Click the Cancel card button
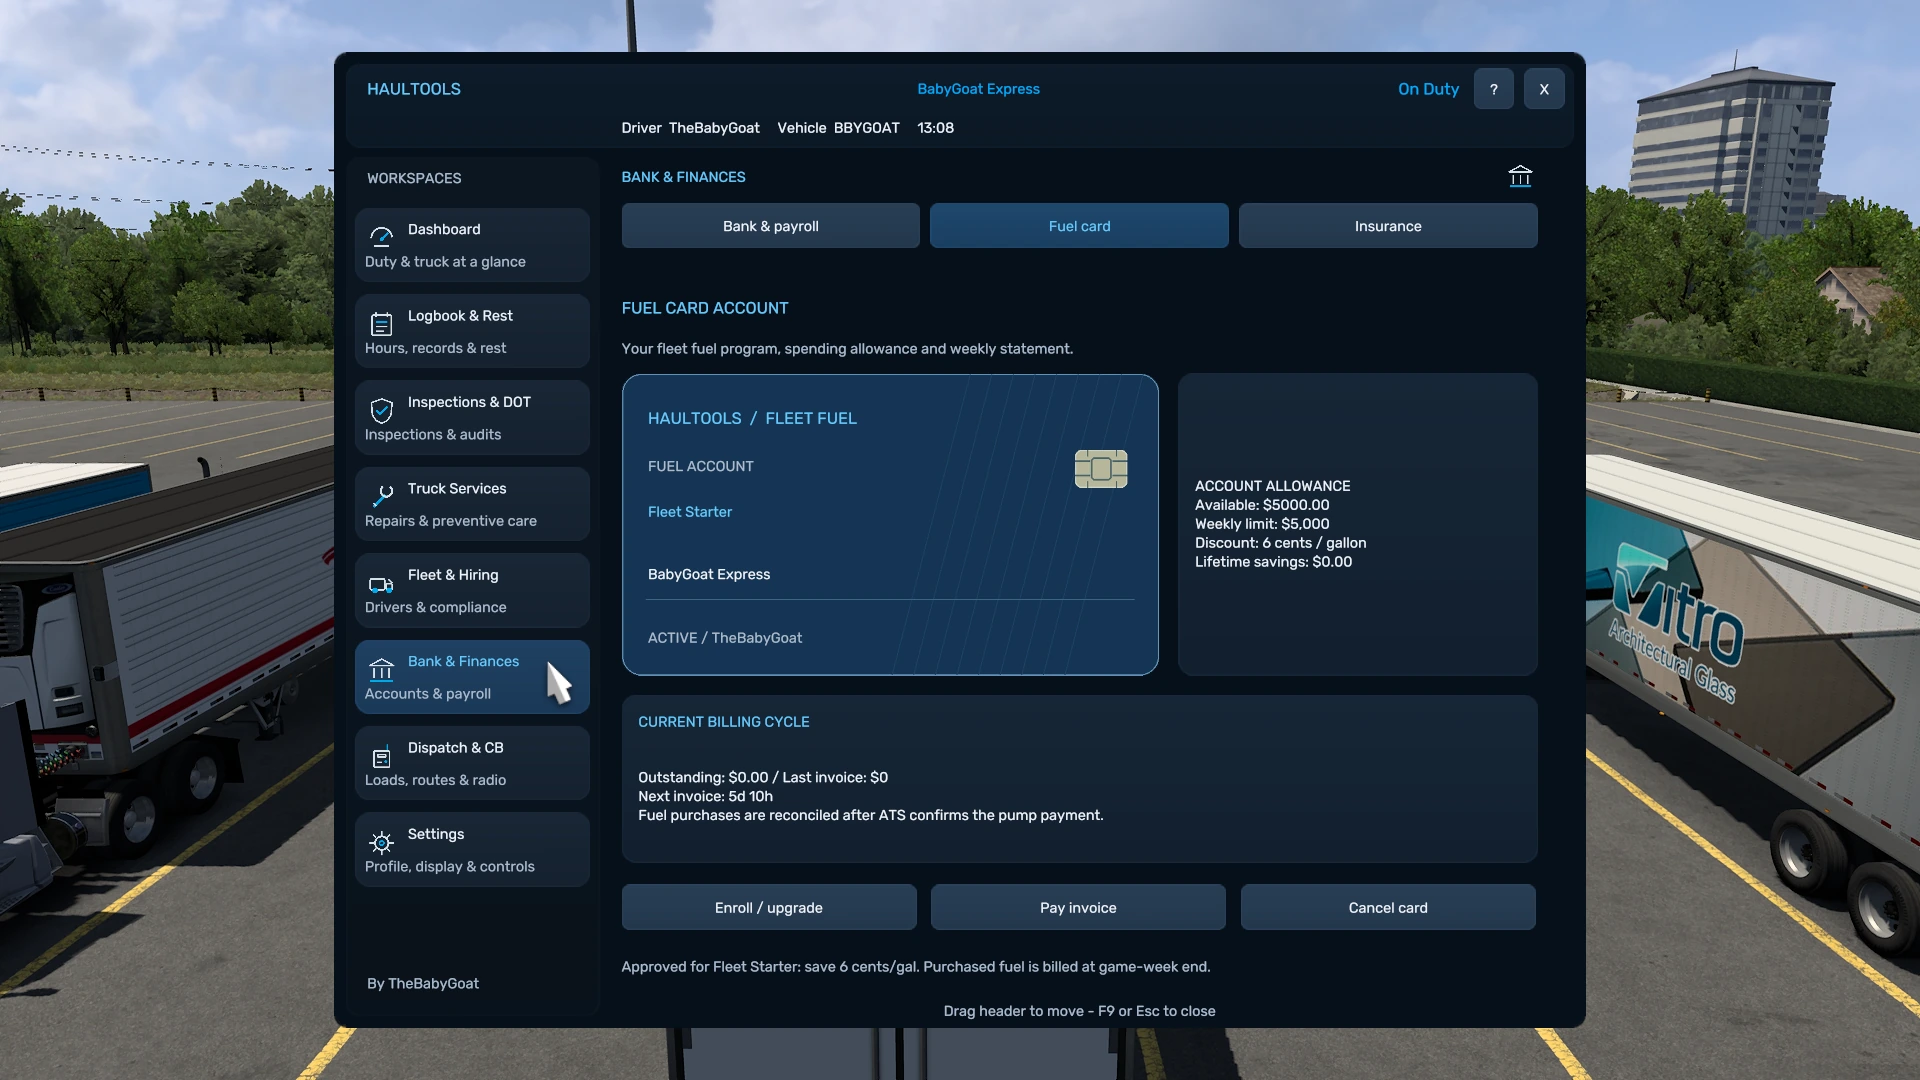This screenshot has height=1080, width=1920. (1388, 907)
